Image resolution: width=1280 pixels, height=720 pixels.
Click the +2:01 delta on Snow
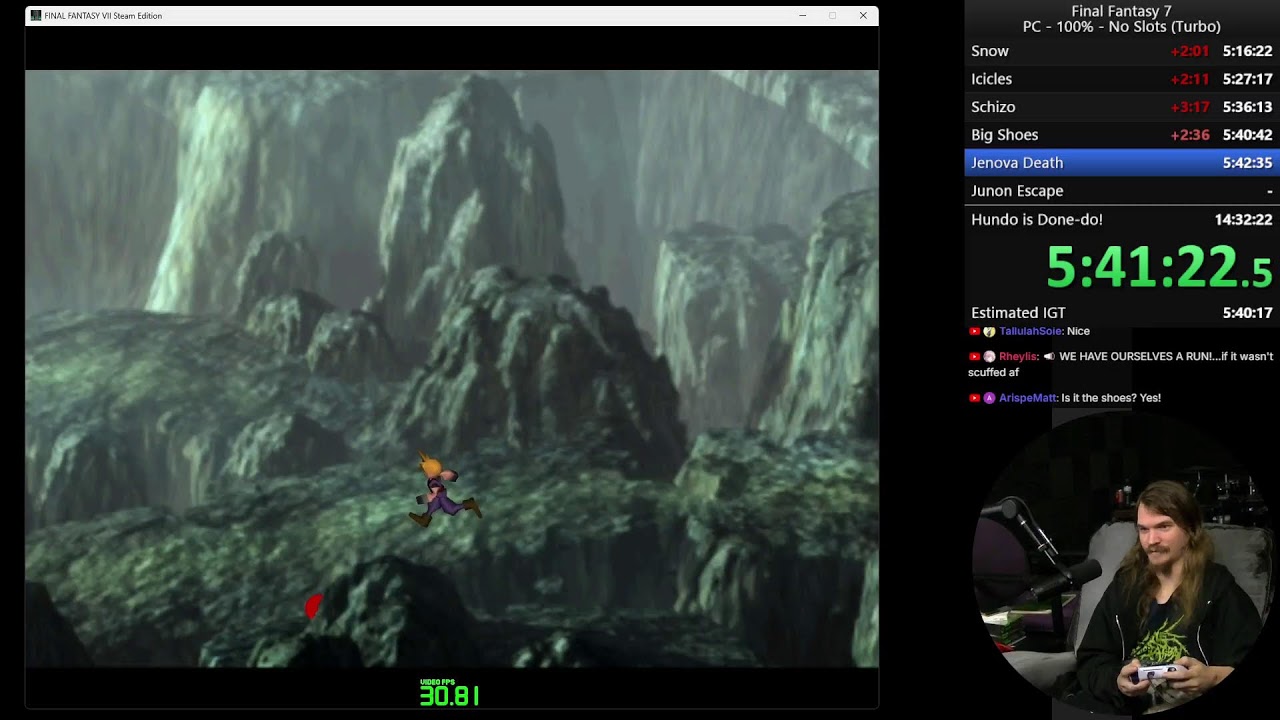point(1190,51)
